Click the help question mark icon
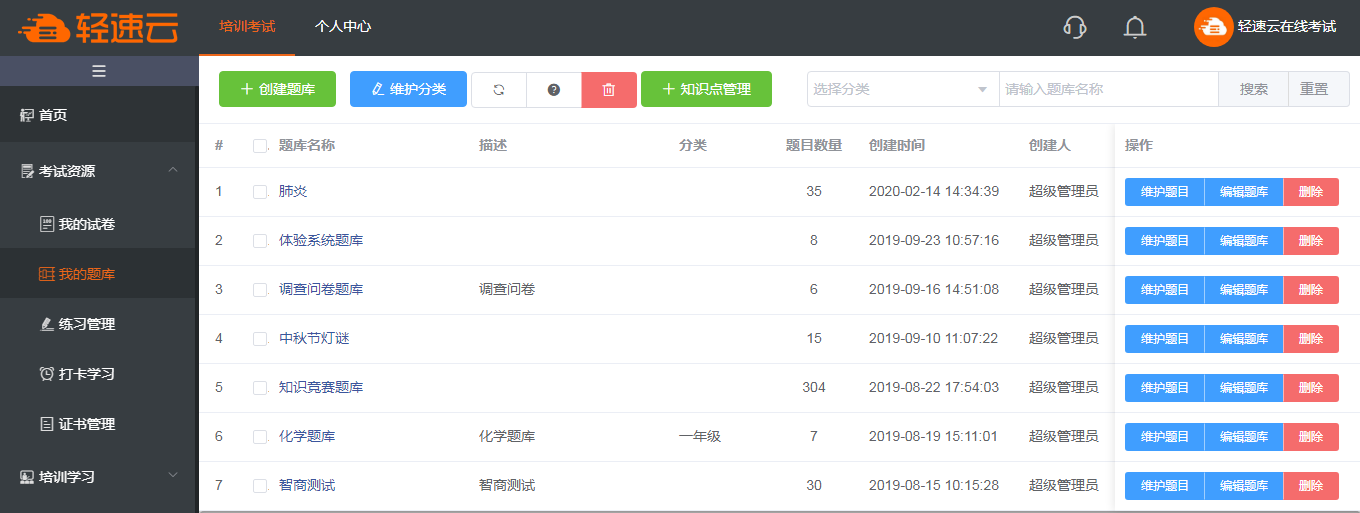 click(554, 89)
